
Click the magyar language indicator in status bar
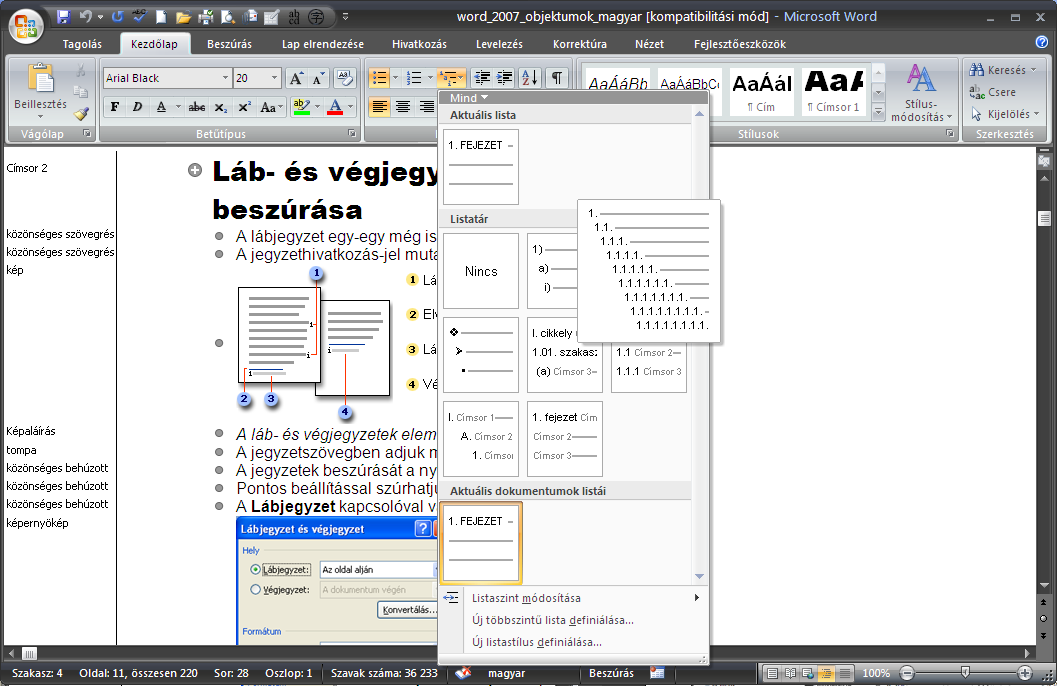click(x=506, y=673)
